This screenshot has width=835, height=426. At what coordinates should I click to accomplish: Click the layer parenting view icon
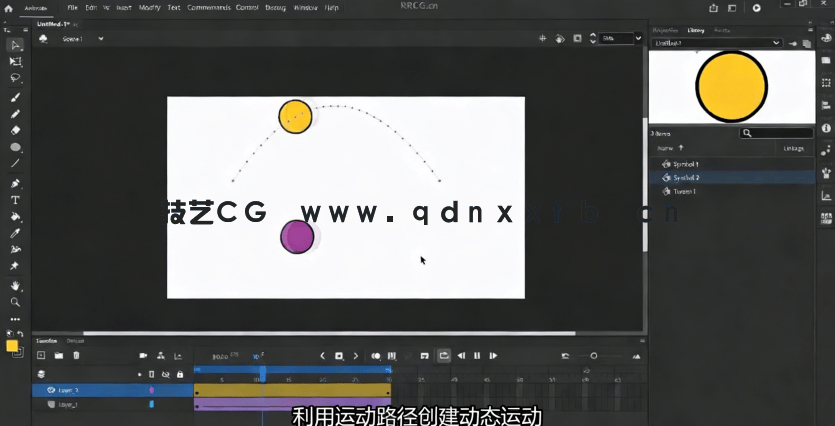click(161, 356)
